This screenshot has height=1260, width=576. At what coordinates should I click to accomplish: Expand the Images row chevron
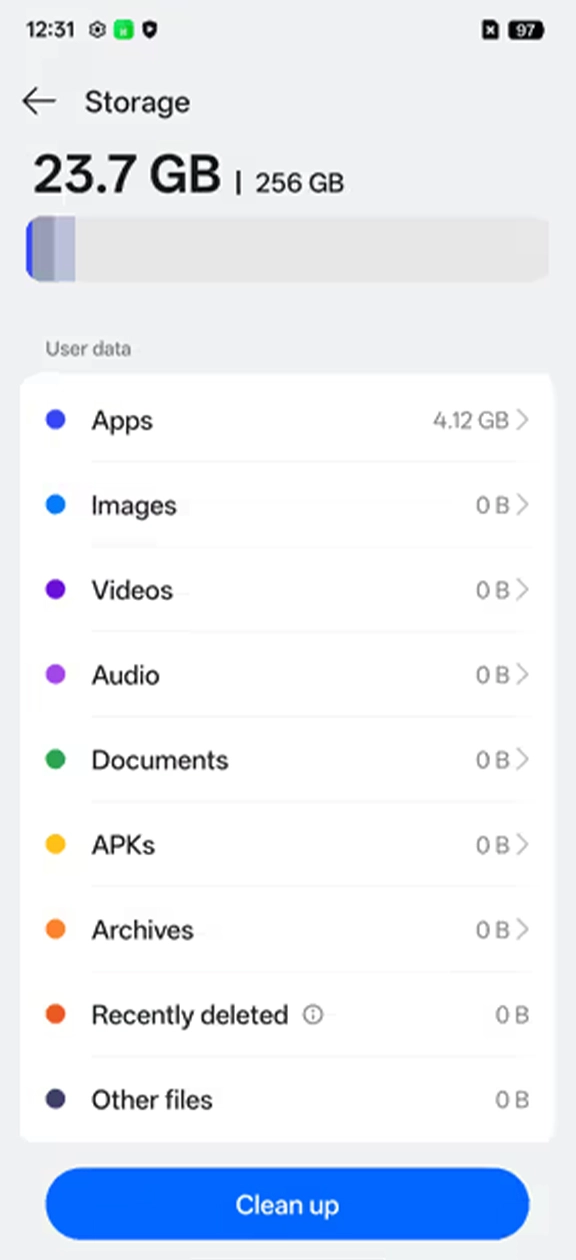(x=522, y=505)
